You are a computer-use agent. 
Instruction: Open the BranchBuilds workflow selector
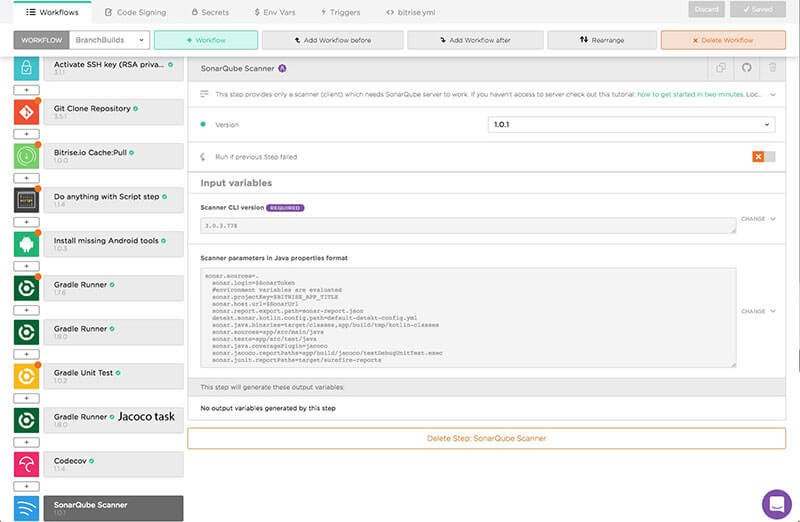pyautogui.click(x=110, y=40)
